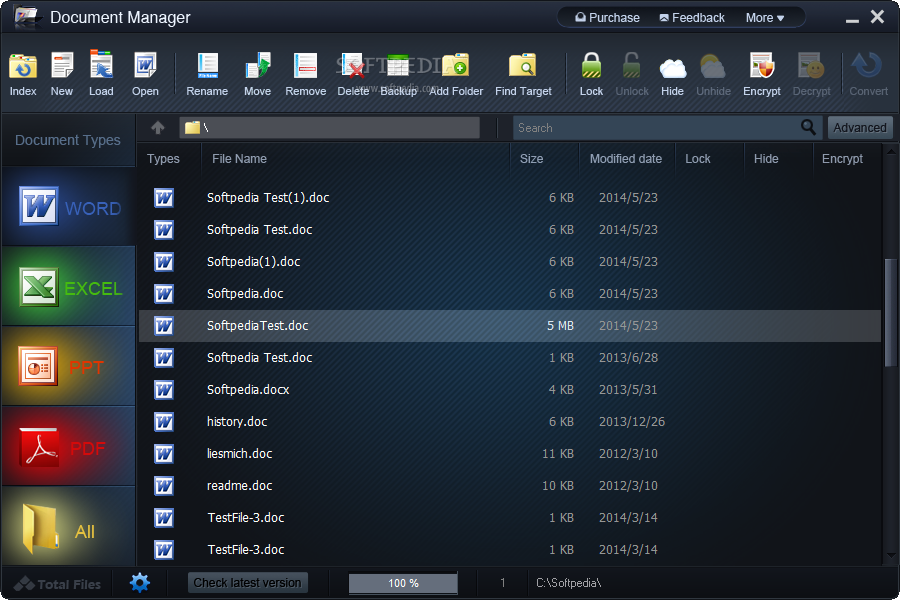Filter by PPT document type
The image size is (900, 600).
click(68, 366)
